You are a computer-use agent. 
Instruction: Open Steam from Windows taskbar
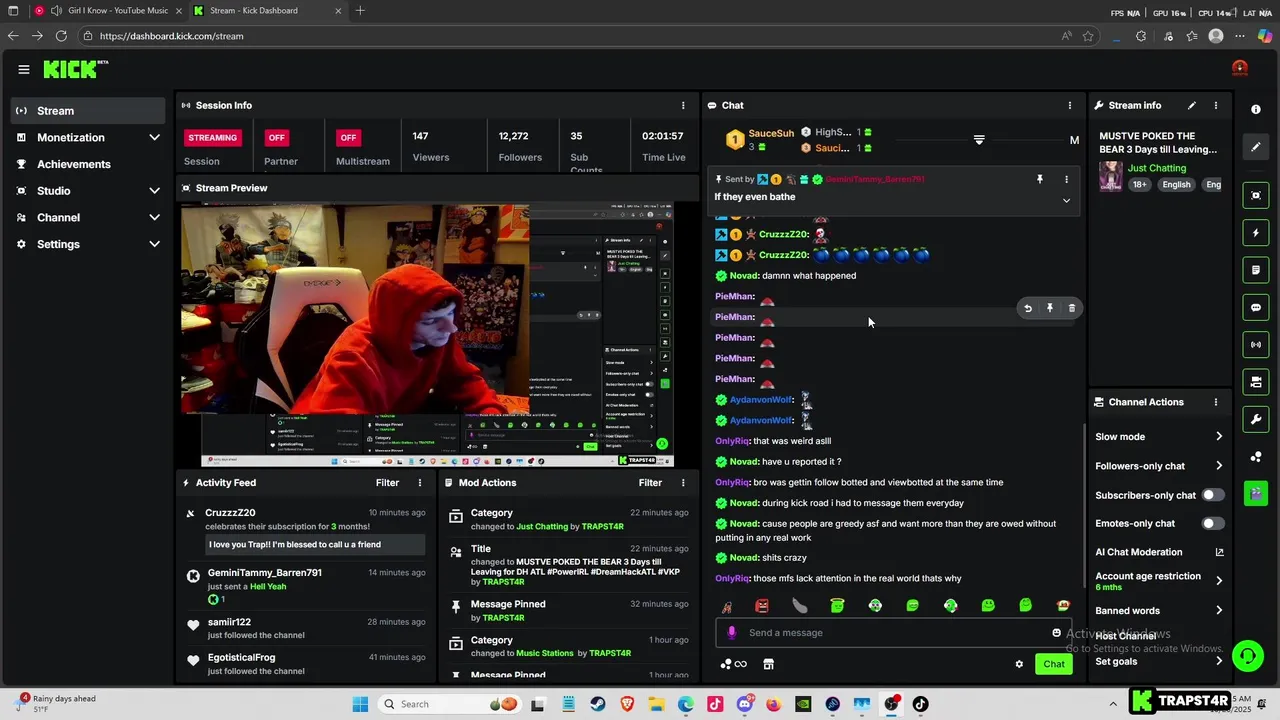[x=597, y=704]
